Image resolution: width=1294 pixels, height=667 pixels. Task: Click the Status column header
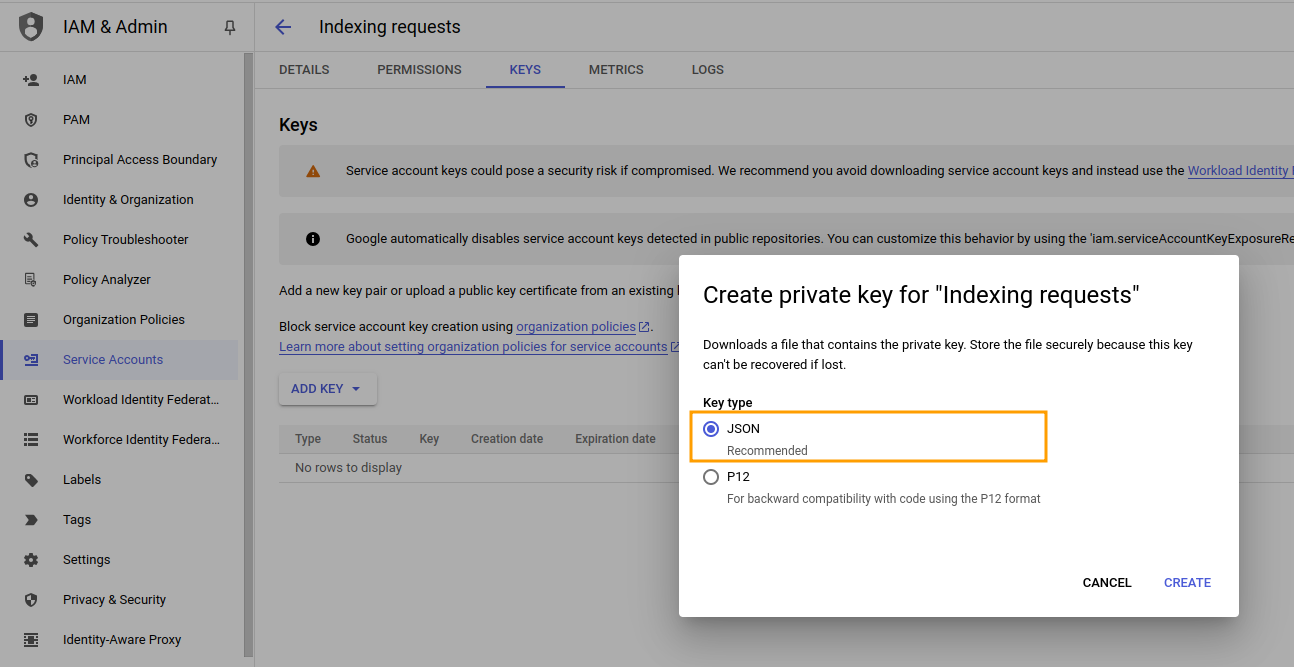point(370,439)
